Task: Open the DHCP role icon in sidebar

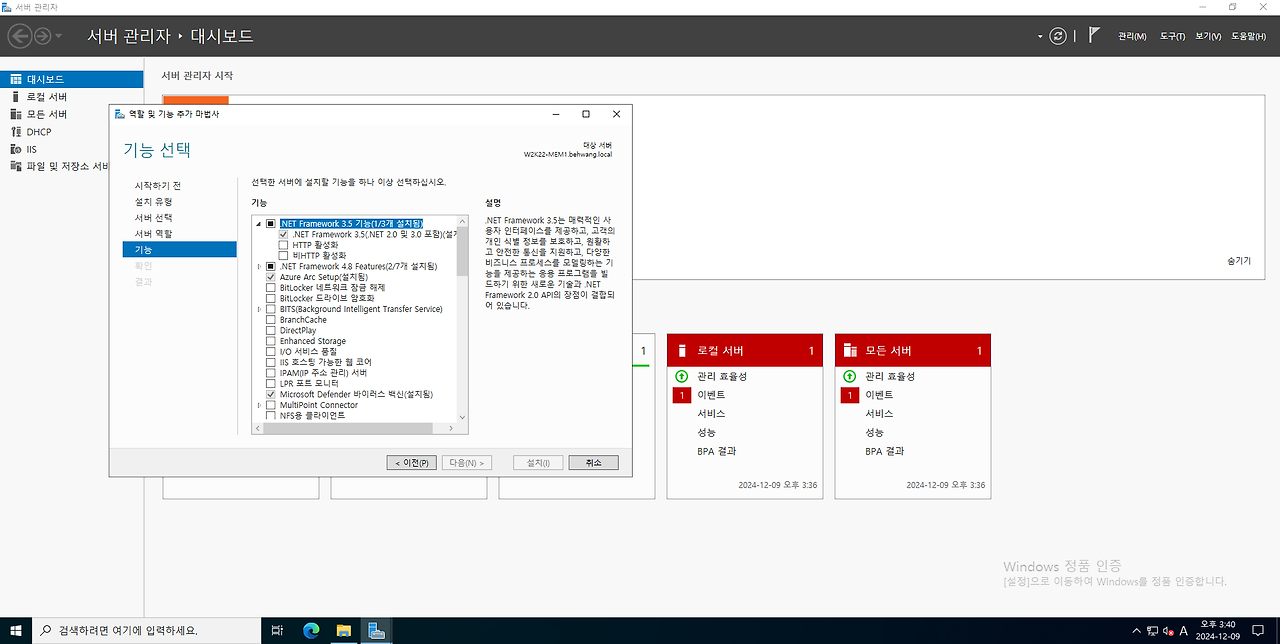Action: pos(16,132)
